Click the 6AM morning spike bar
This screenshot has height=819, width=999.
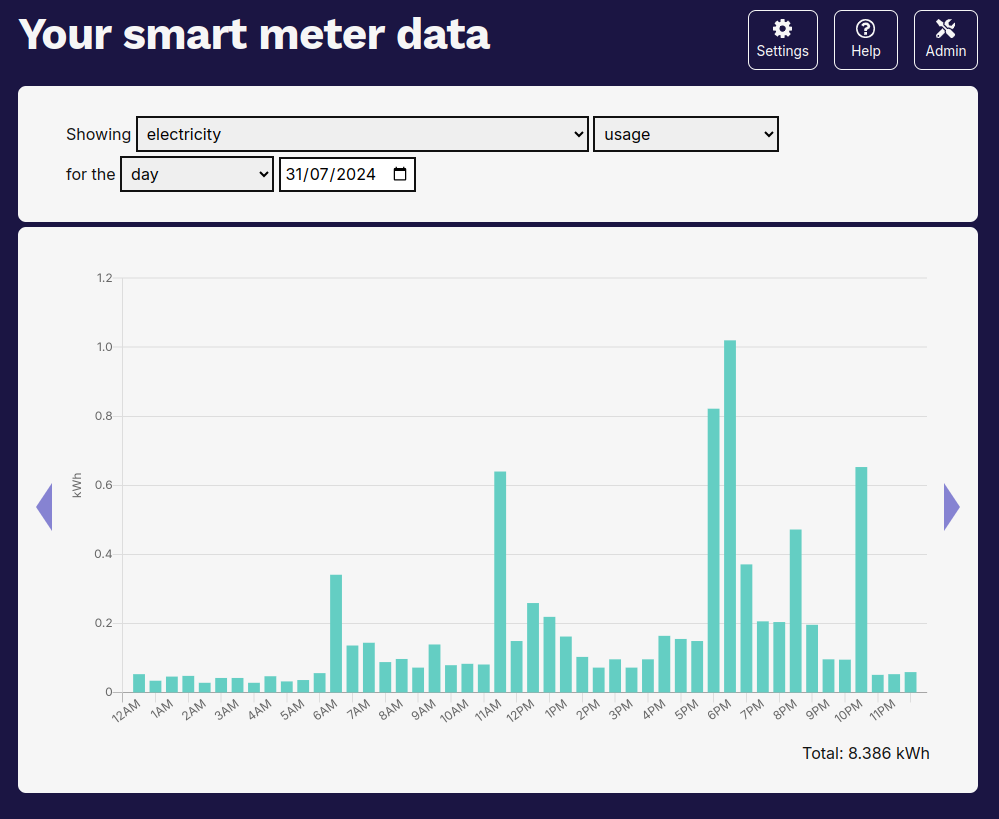(336, 633)
